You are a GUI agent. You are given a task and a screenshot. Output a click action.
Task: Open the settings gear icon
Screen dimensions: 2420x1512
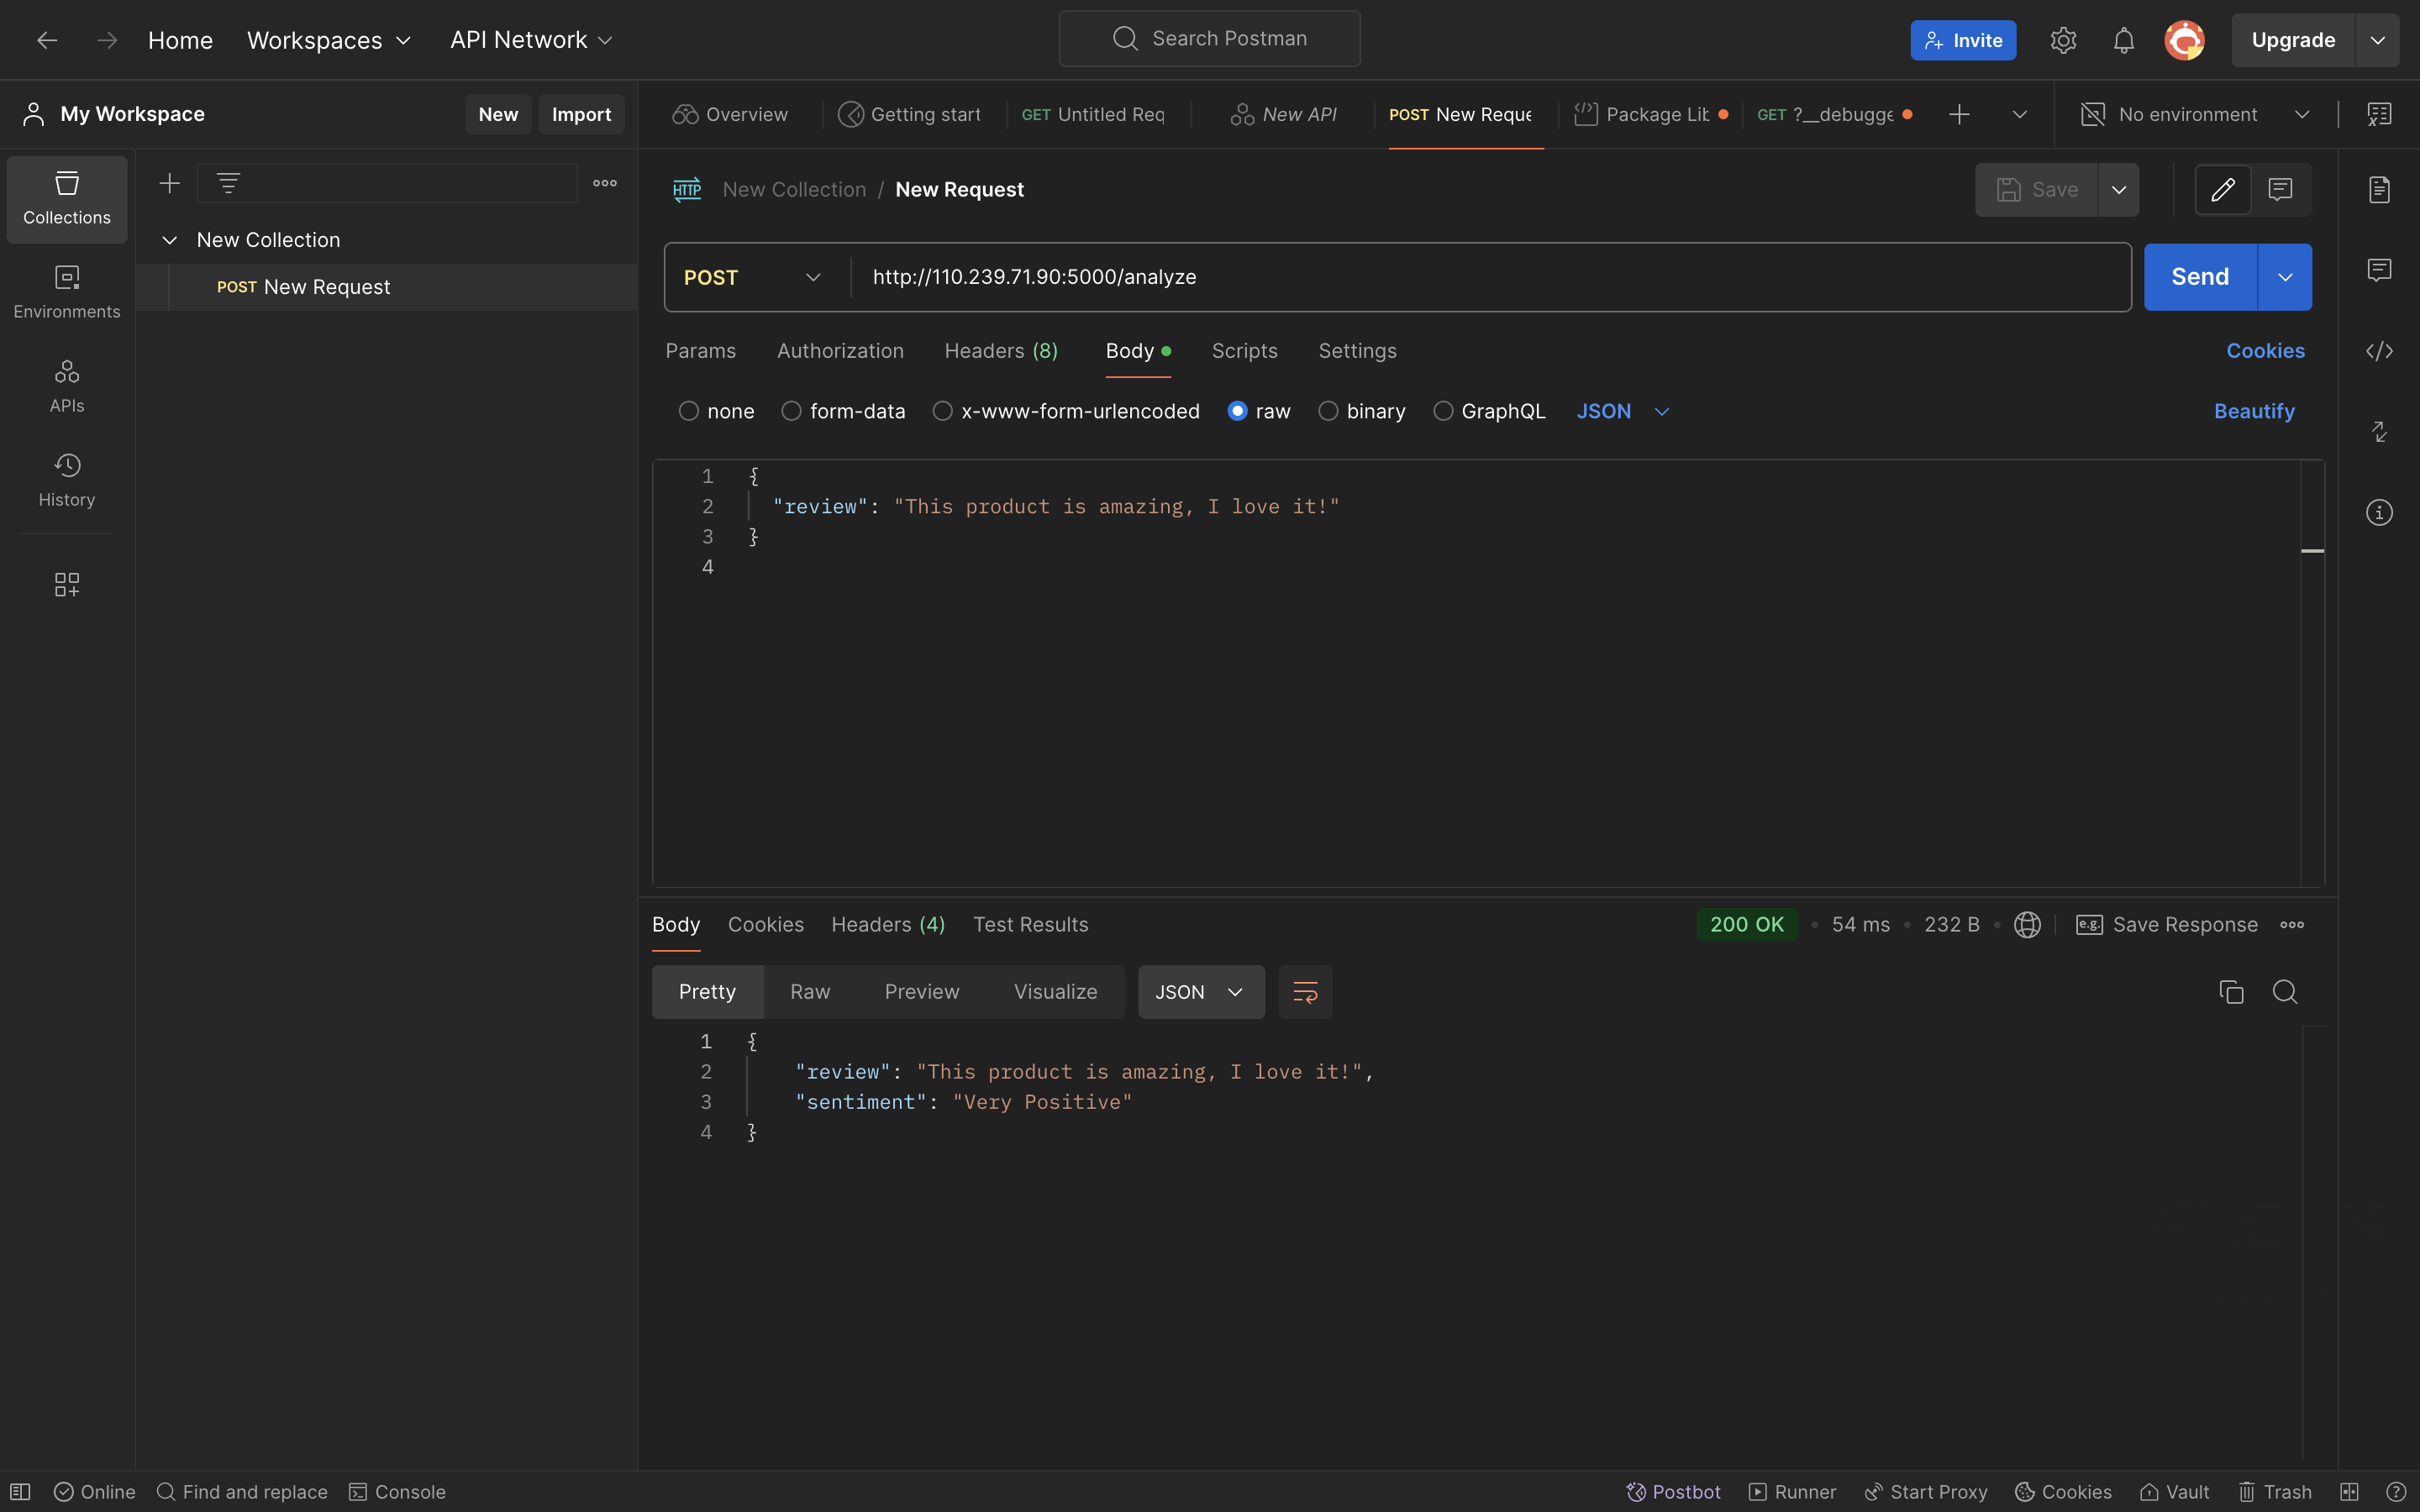click(x=2063, y=40)
